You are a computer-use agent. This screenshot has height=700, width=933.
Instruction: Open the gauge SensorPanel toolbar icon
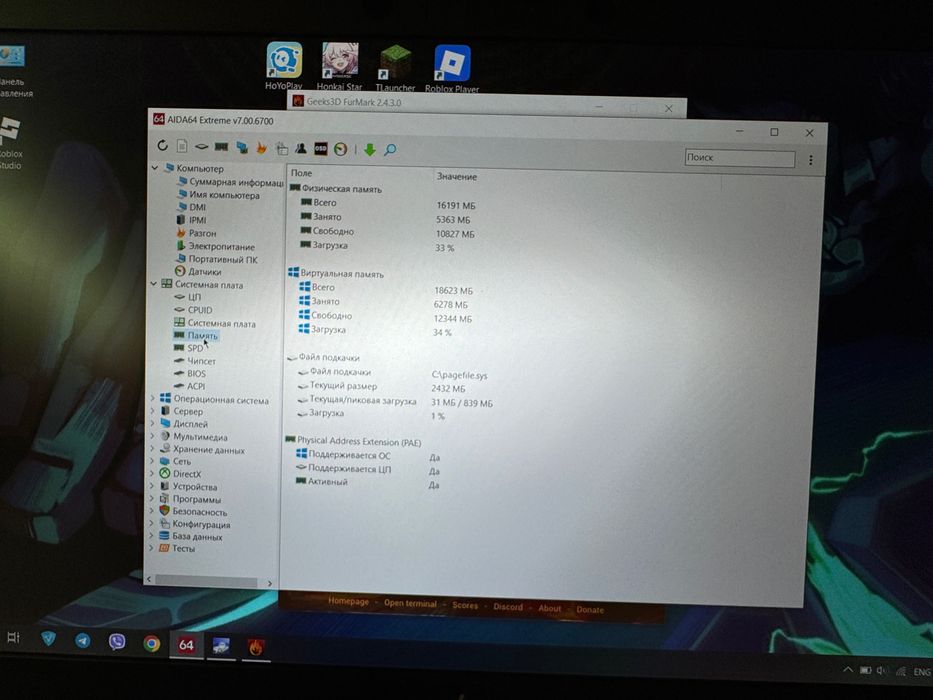[x=340, y=149]
